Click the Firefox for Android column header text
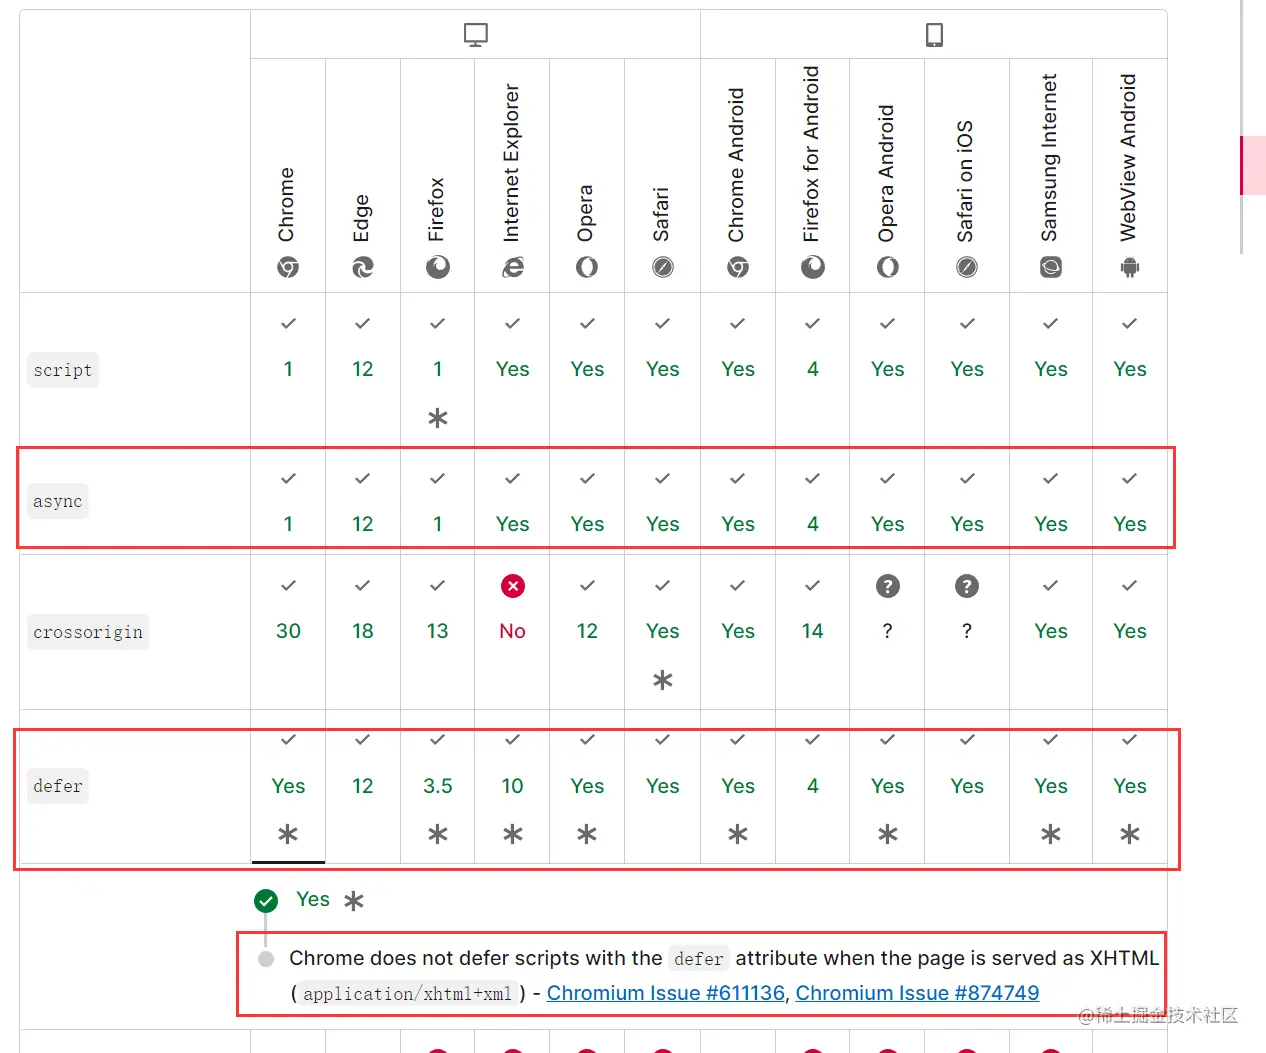 coord(812,154)
